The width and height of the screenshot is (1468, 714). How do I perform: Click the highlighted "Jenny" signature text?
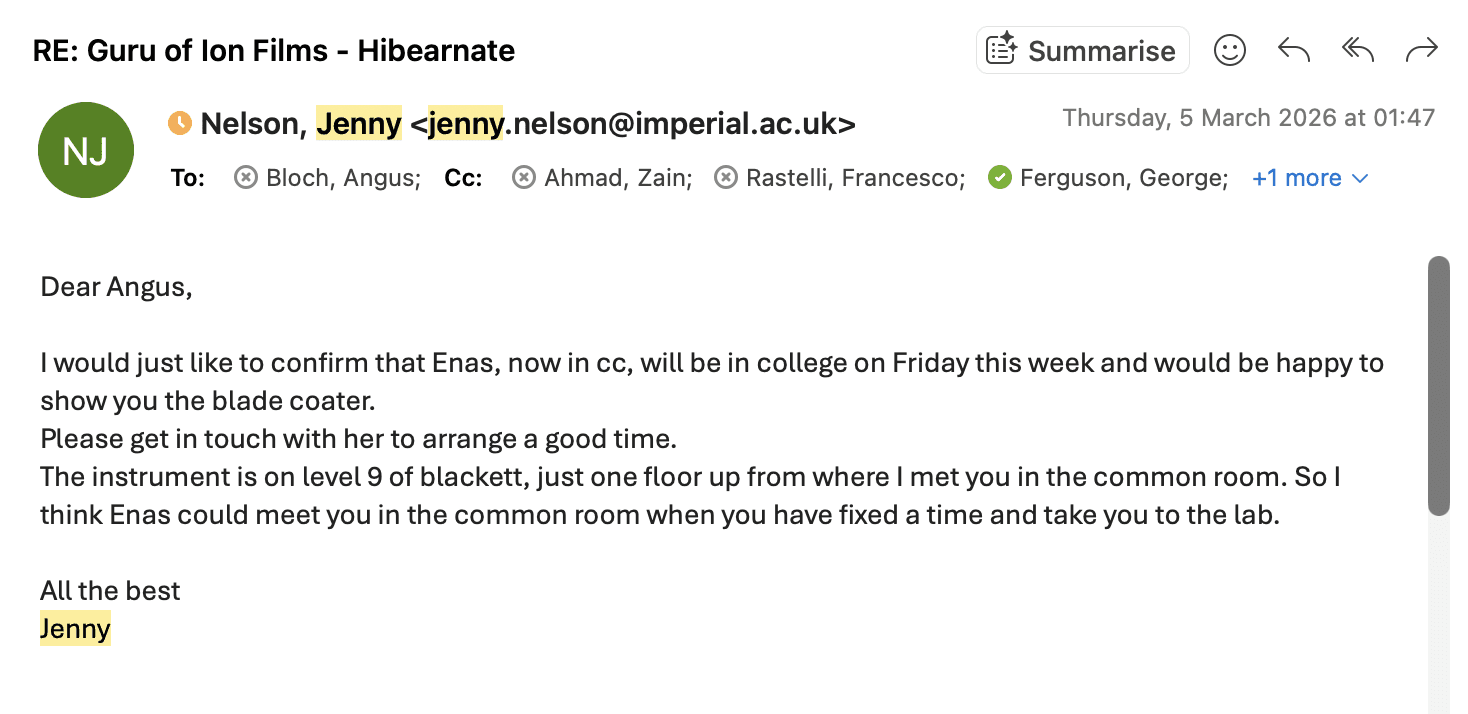tap(75, 629)
